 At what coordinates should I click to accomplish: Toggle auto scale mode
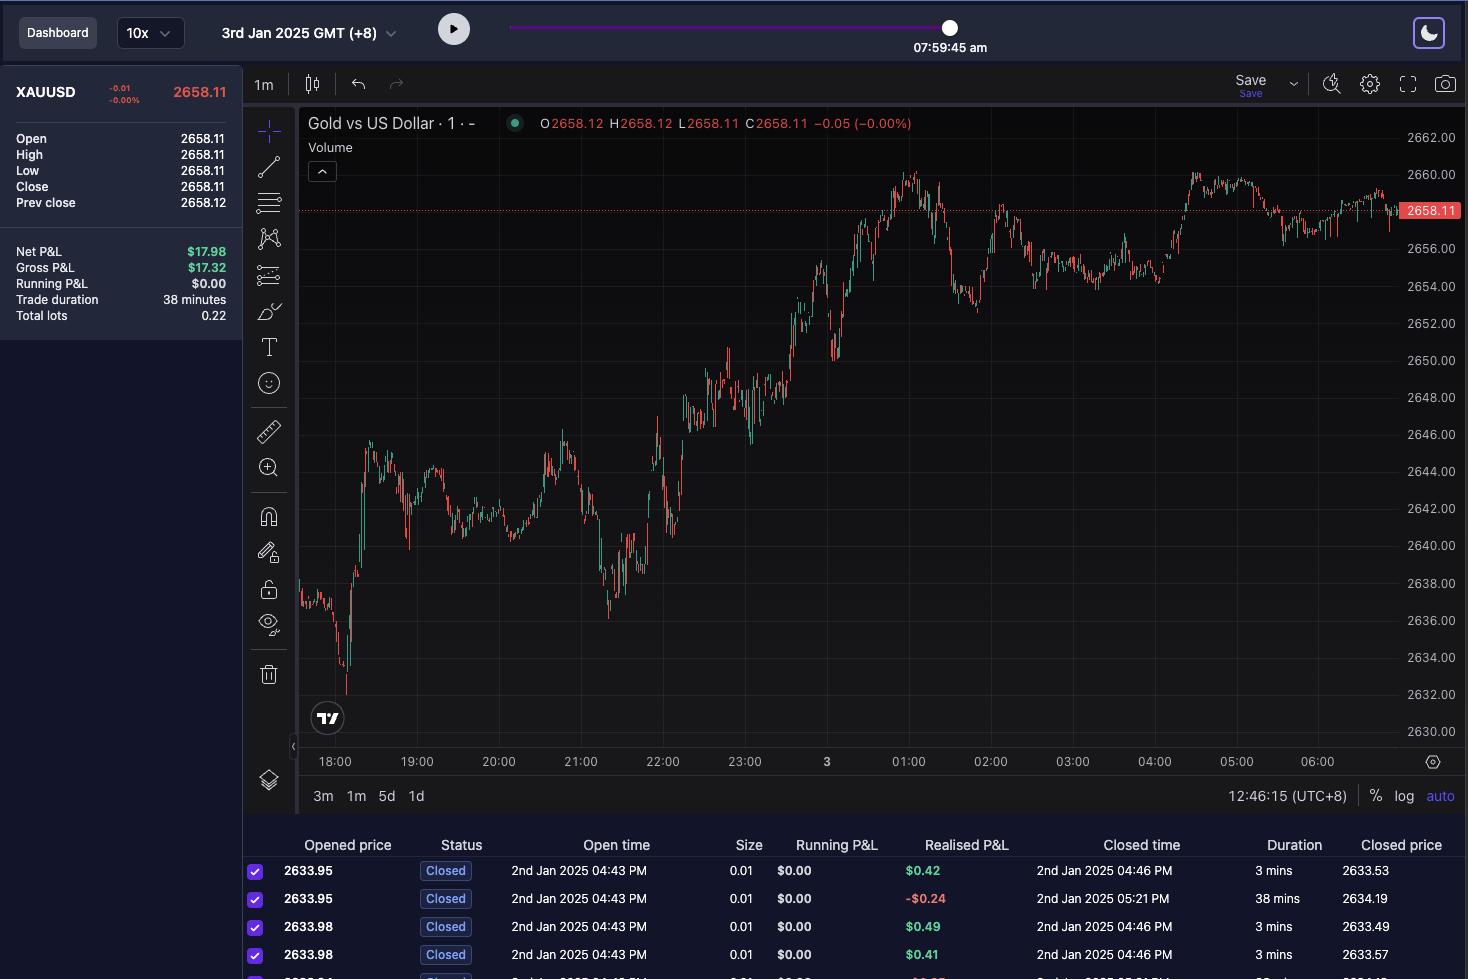click(x=1440, y=796)
